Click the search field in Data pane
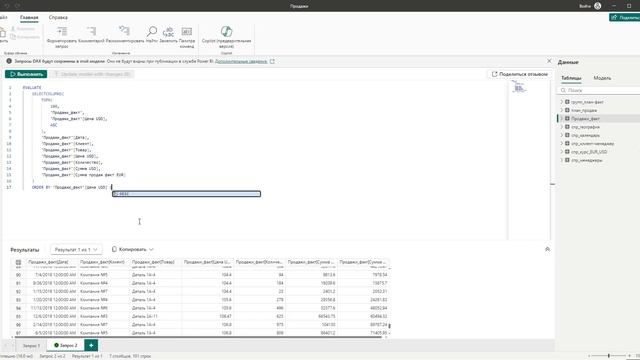Screen dimensions: 640x360 pos(599,90)
